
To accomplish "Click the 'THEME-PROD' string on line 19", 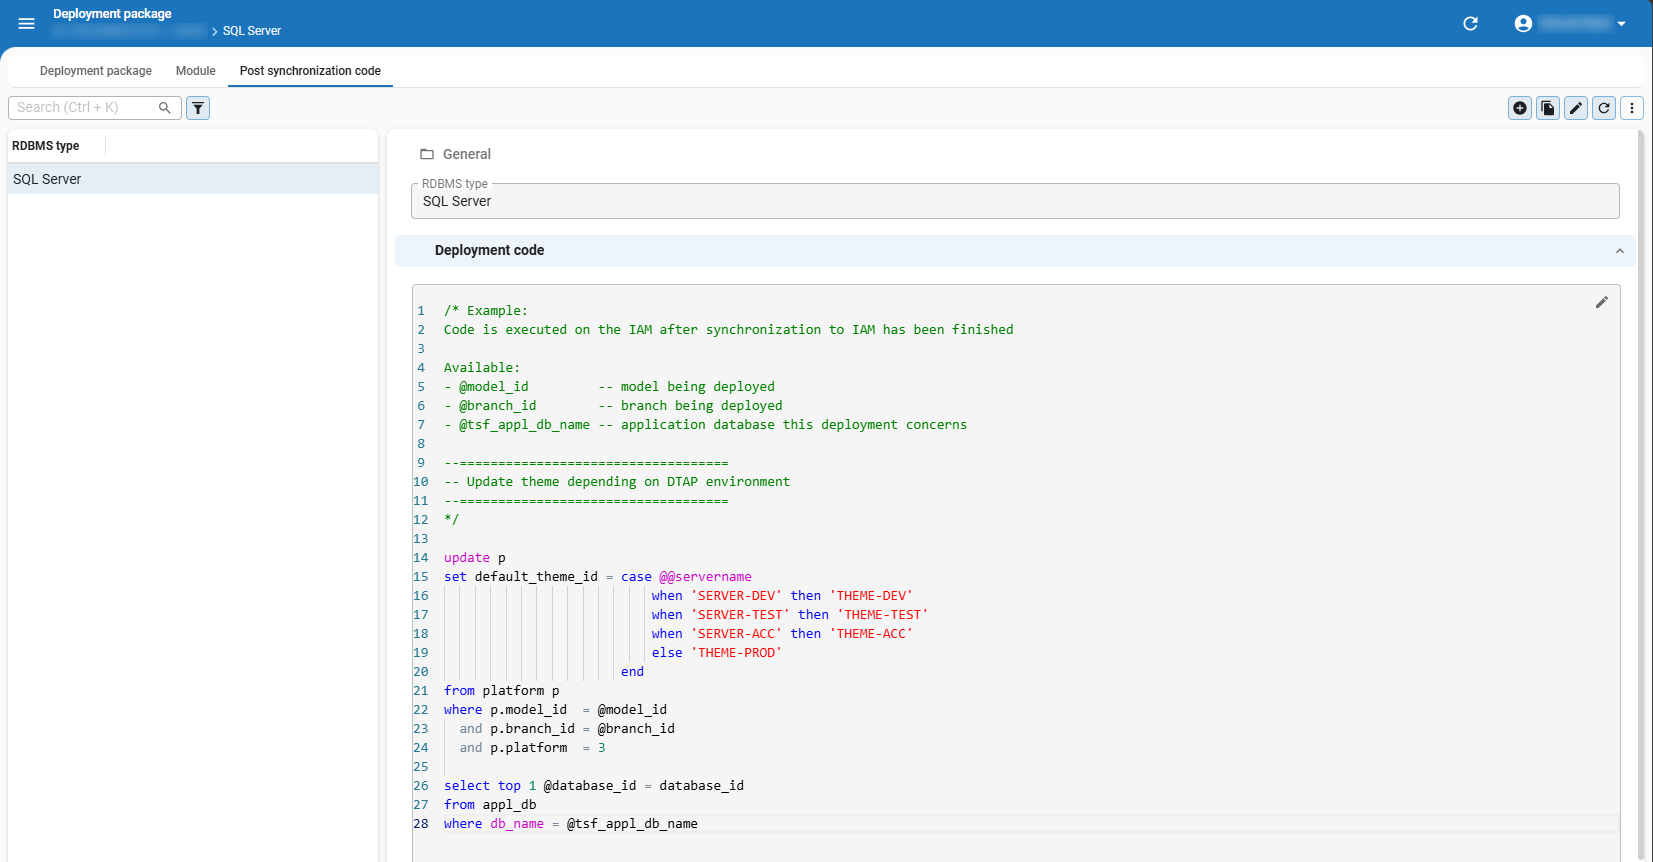I will tap(736, 653).
